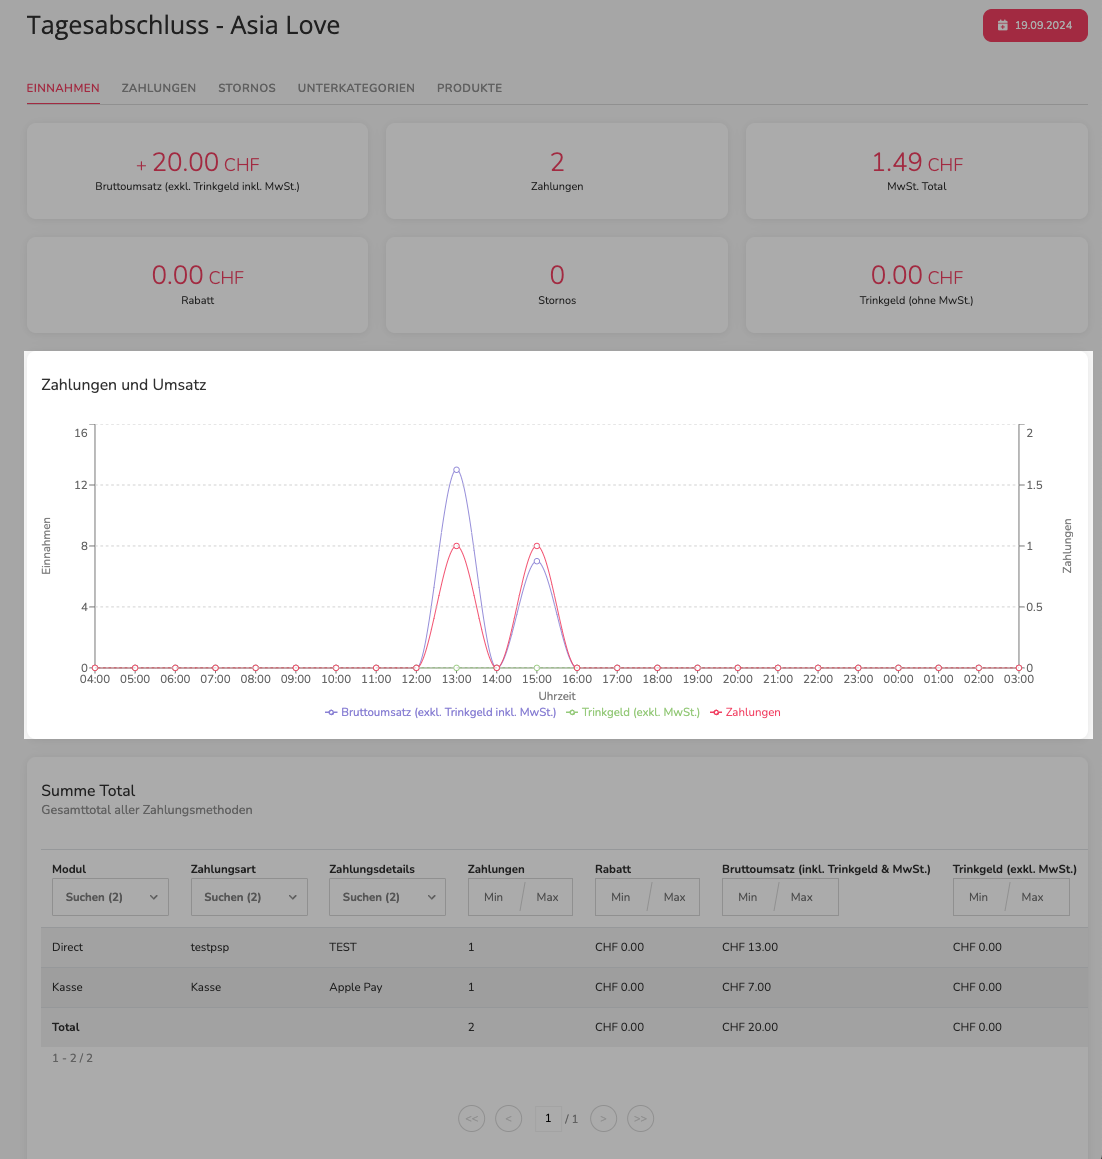Open the Zahlungen tab
Image resolution: width=1102 pixels, height=1159 pixels.
click(159, 88)
